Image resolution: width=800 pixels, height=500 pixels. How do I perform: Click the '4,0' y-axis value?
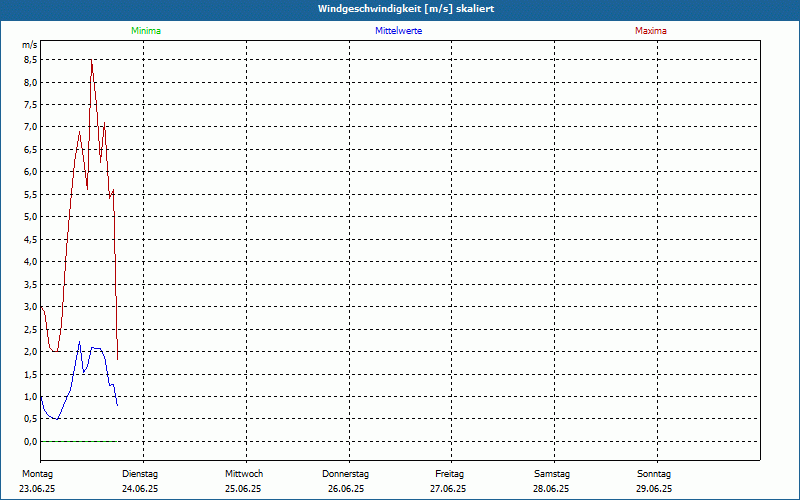click(31, 262)
